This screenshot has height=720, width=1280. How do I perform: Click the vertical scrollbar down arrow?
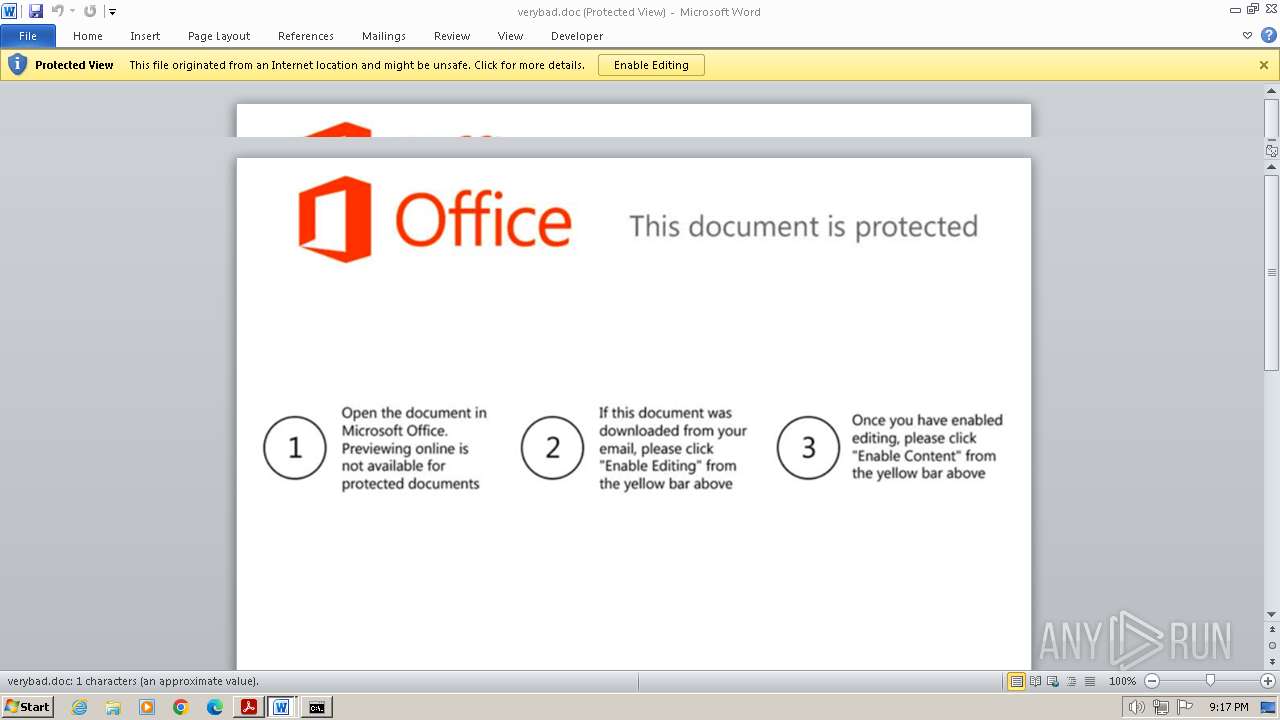tap(1272, 614)
